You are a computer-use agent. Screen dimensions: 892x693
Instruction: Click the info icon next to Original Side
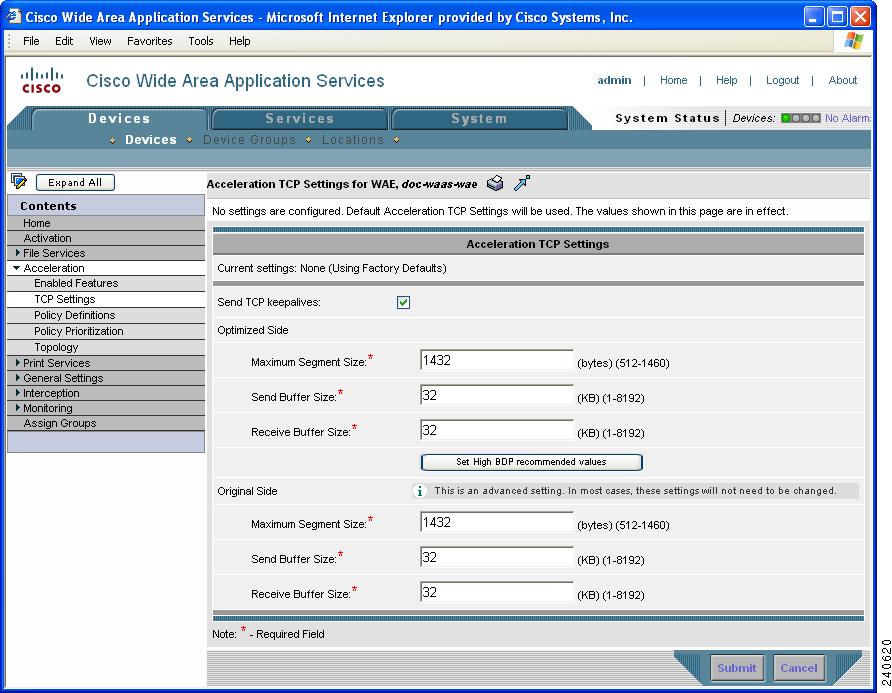point(419,491)
